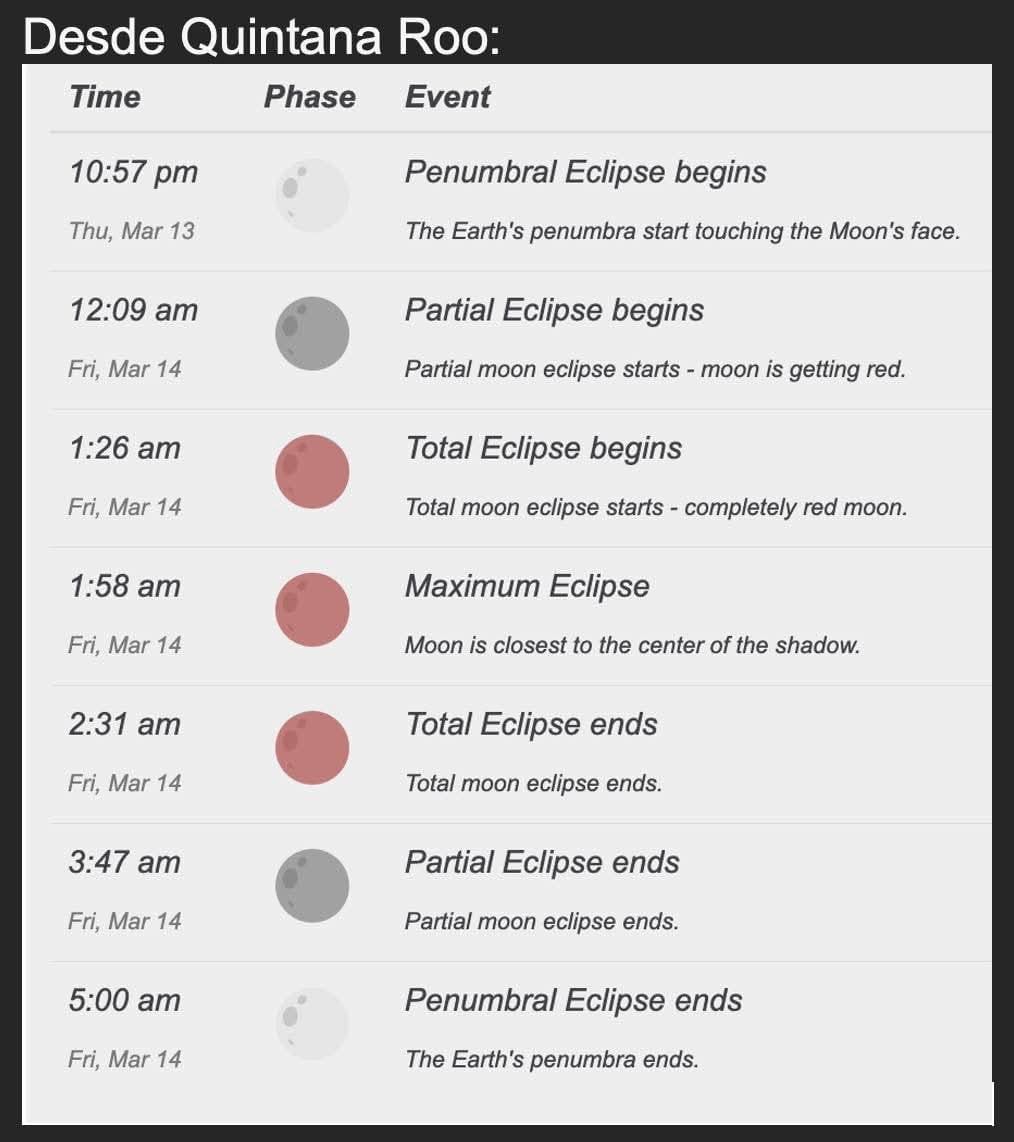Click the Desde Quintana Roo heading
Screen dimensions: 1014x1142
point(261,37)
